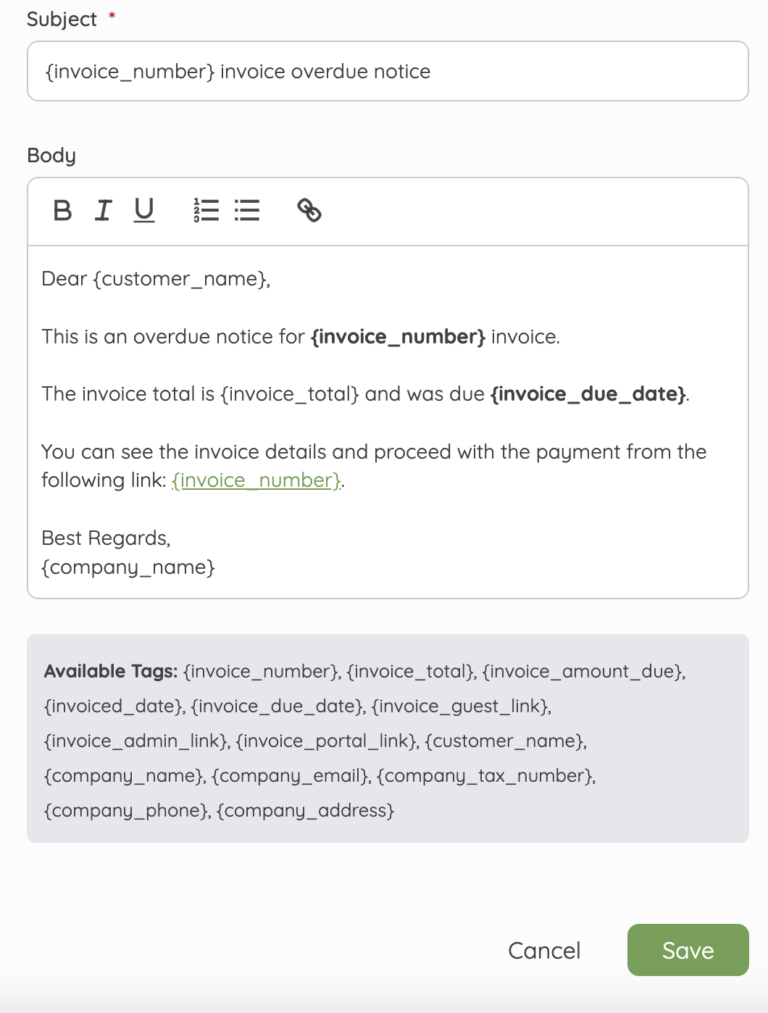Apply italic formatting to body text
Image resolution: width=768 pixels, height=1013 pixels.
(102, 210)
